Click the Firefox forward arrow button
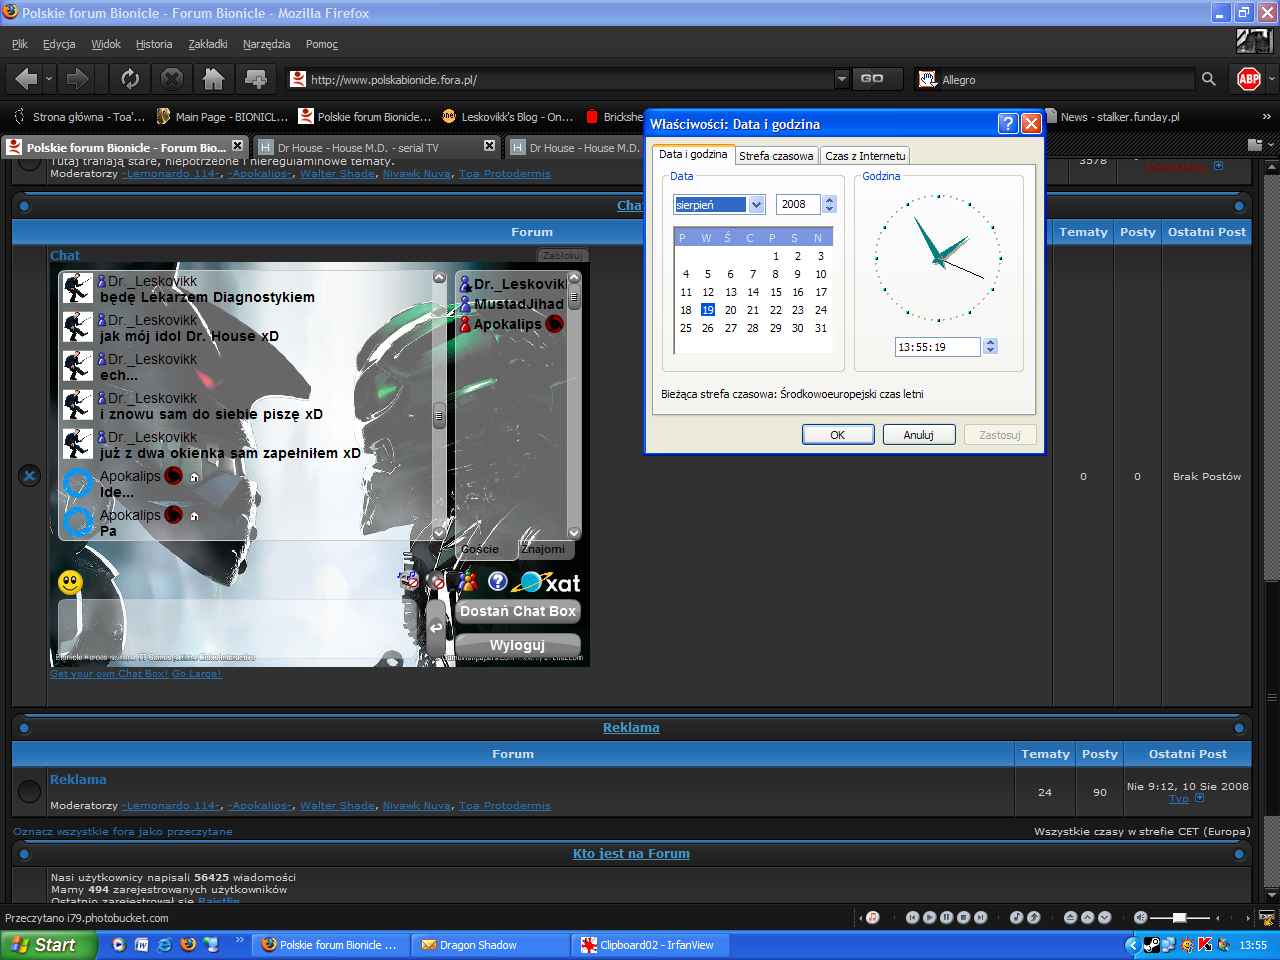This screenshot has height=960, width=1280. [x=77, y=79]
